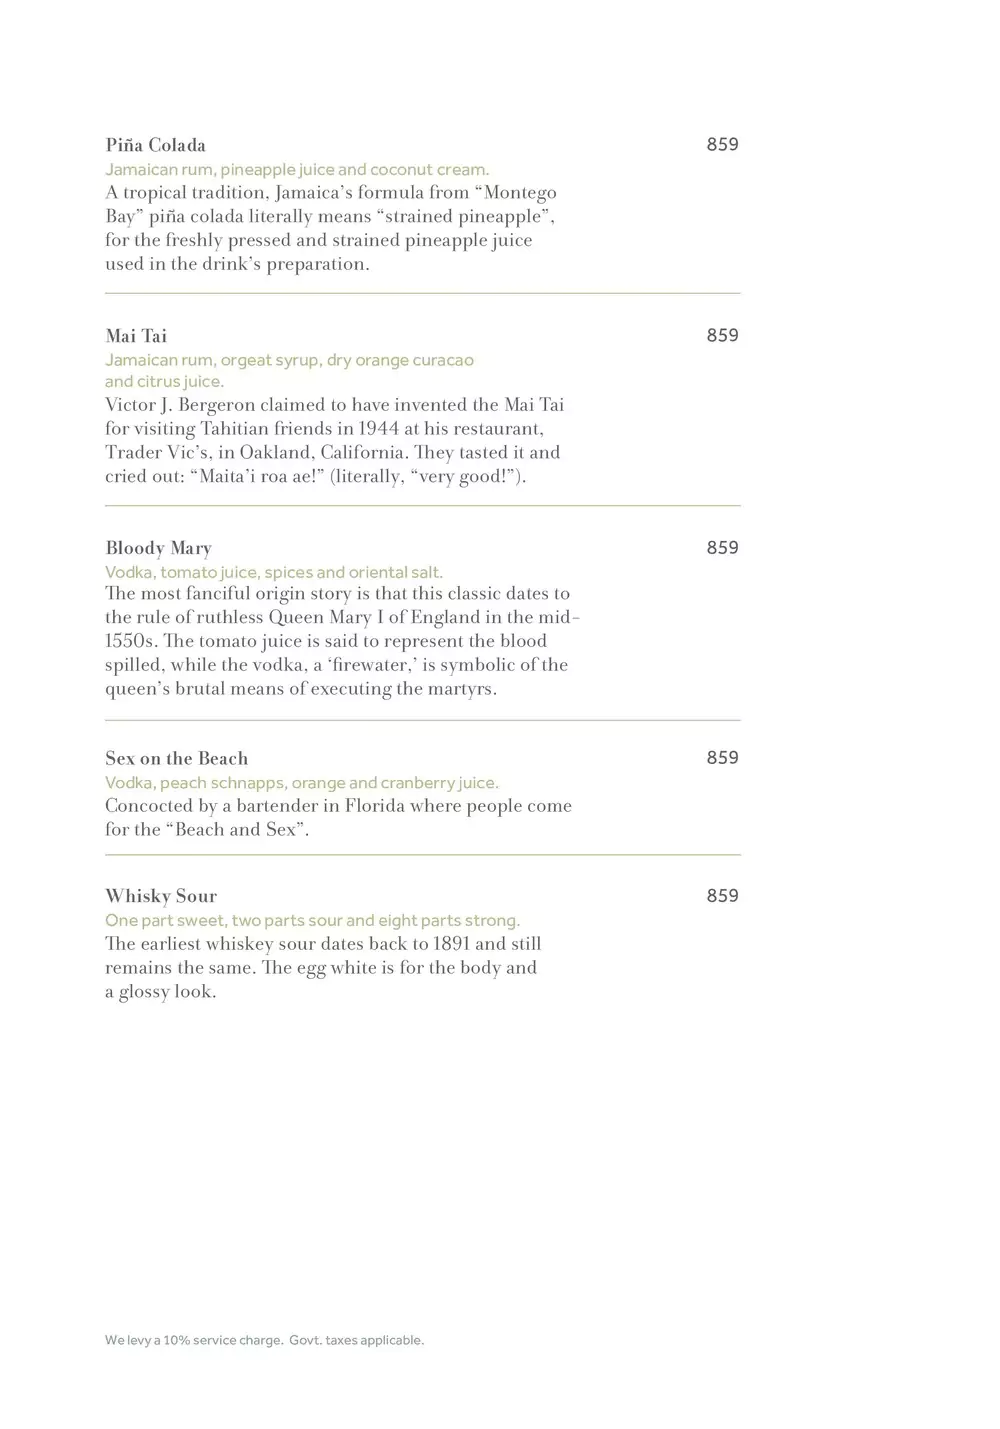Click the Victor J. Bergeron description paragraph

[334, 441]
